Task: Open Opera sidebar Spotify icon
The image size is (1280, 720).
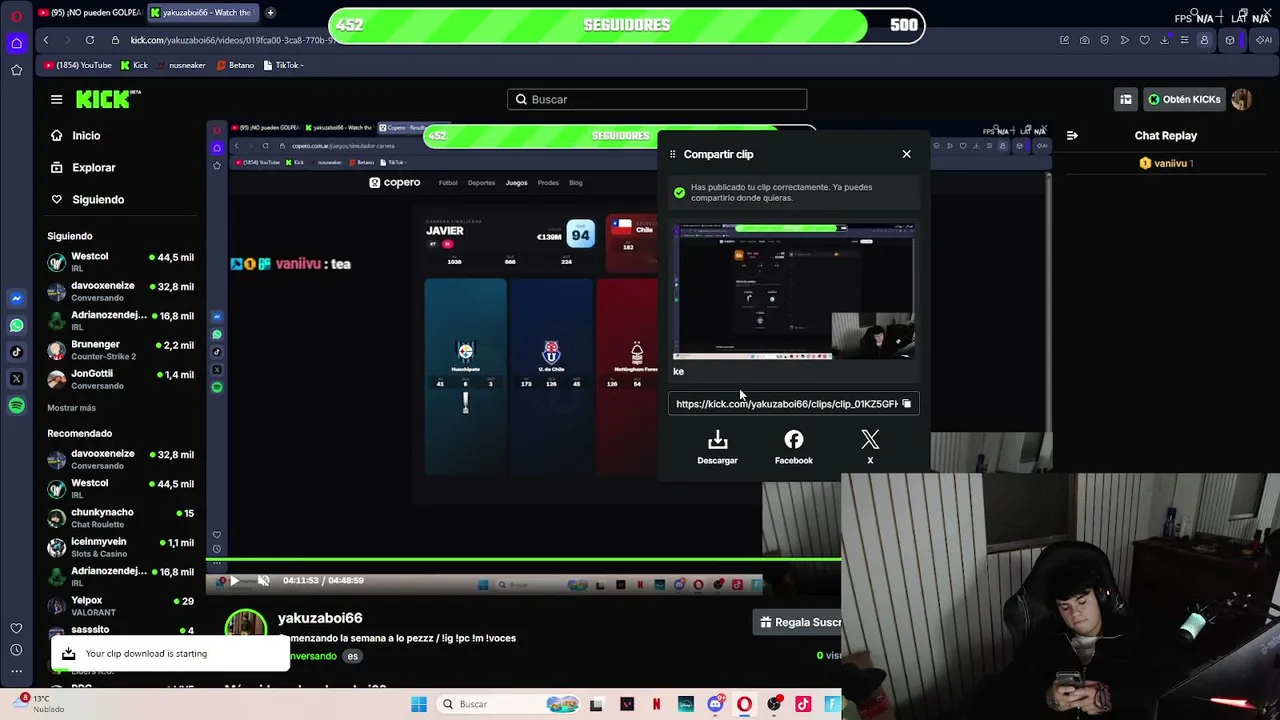Action: [16, 406]
